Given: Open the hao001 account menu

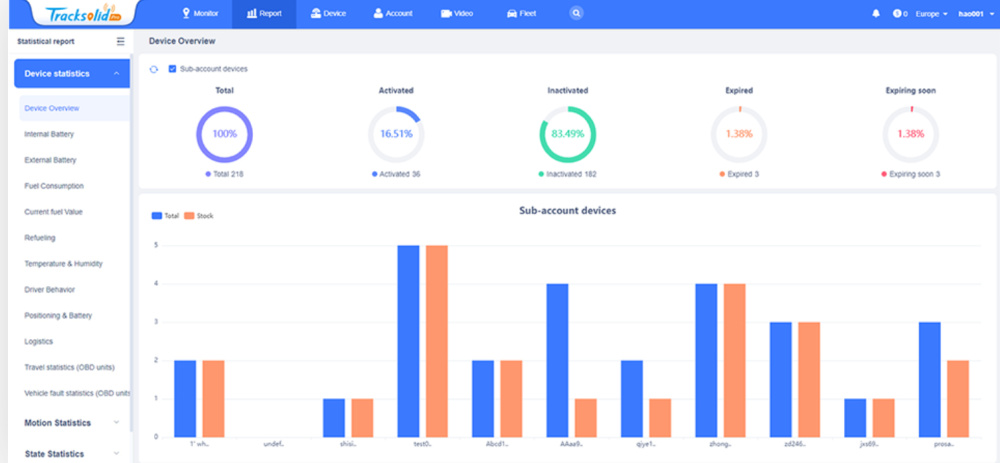Looking at the screenshot, I should click(x=972, y=14).
